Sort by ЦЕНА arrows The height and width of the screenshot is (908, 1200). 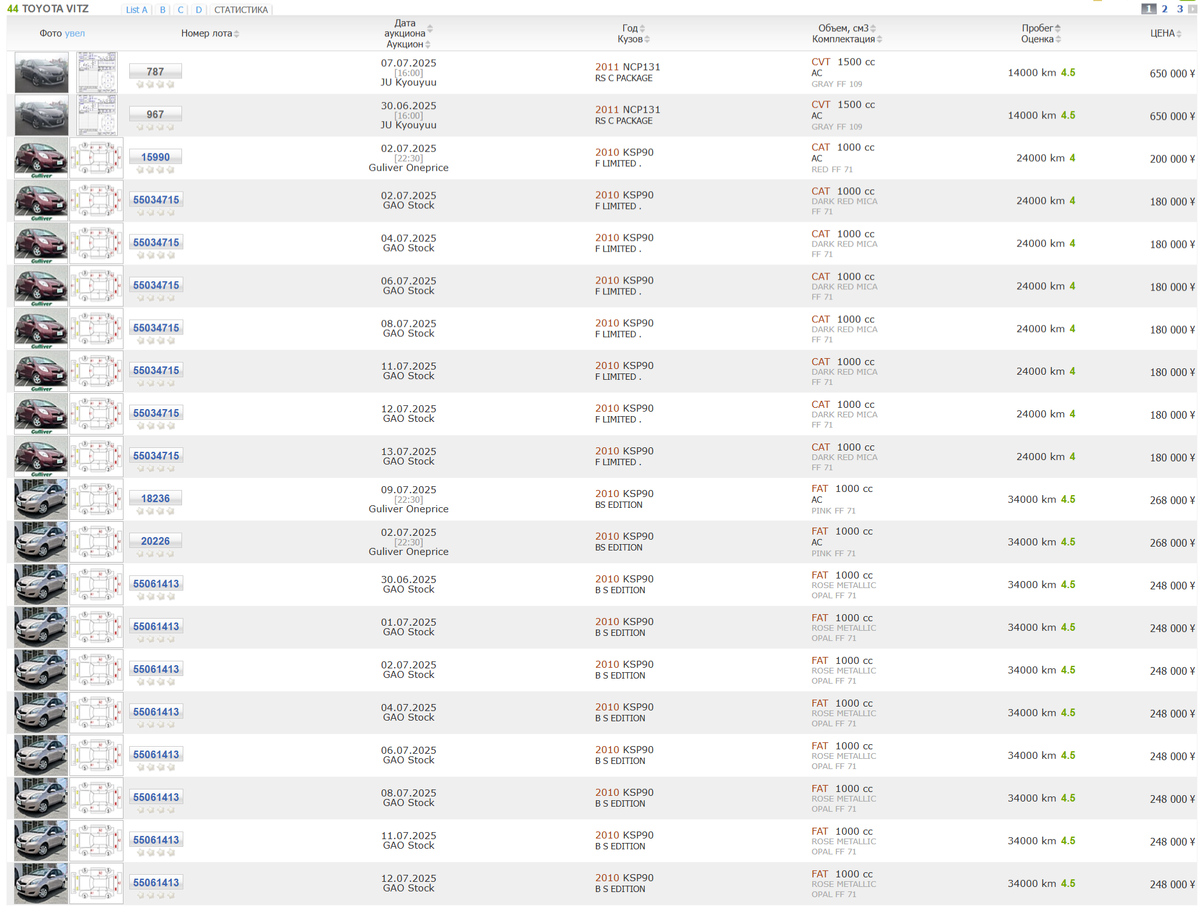[x=1179, y=34]
